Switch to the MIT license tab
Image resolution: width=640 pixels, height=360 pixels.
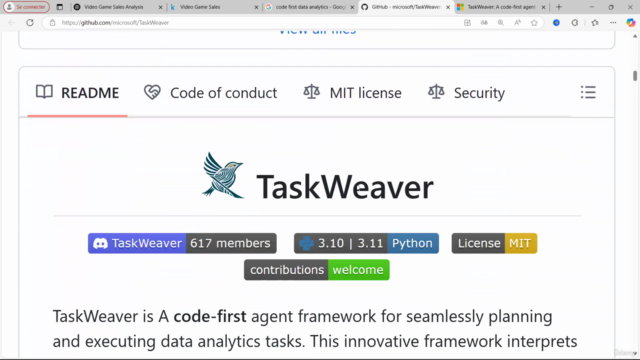352,93
